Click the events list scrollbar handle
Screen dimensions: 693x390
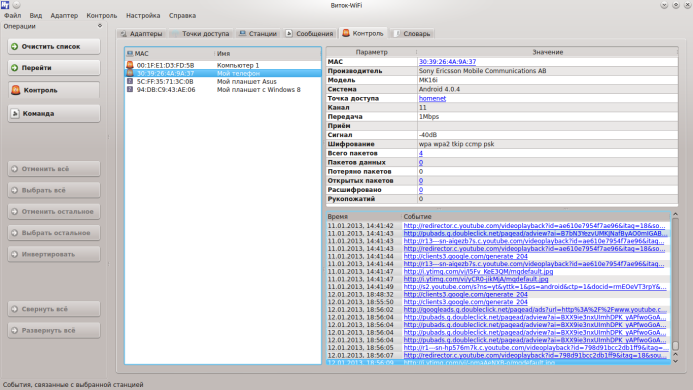tap(675, 345)
